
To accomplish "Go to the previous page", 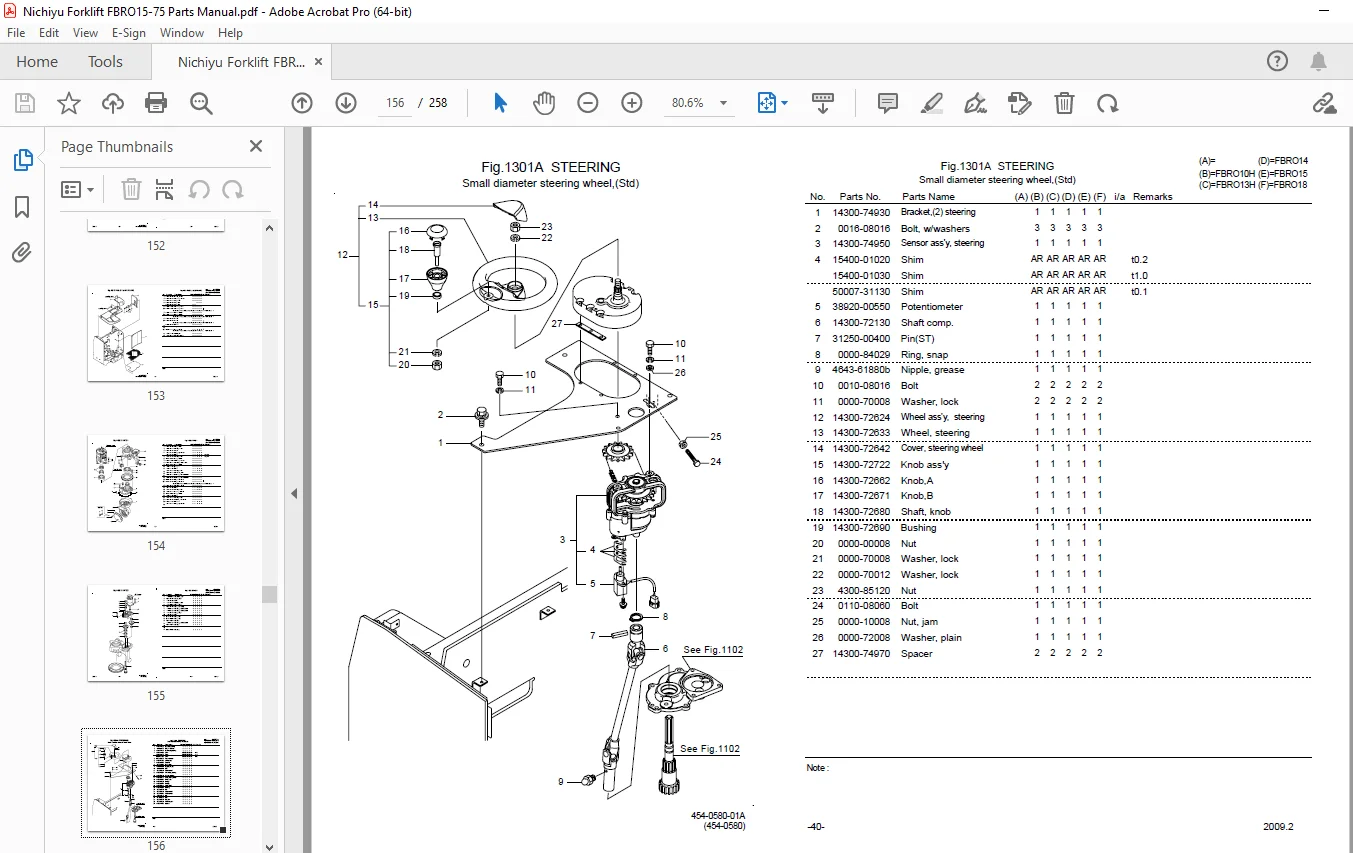I will pos(302,103).
